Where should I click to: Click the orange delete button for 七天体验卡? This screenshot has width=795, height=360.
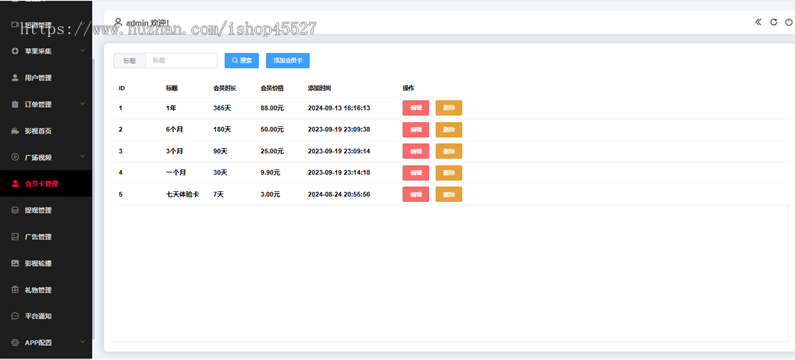tap(449, 194)
